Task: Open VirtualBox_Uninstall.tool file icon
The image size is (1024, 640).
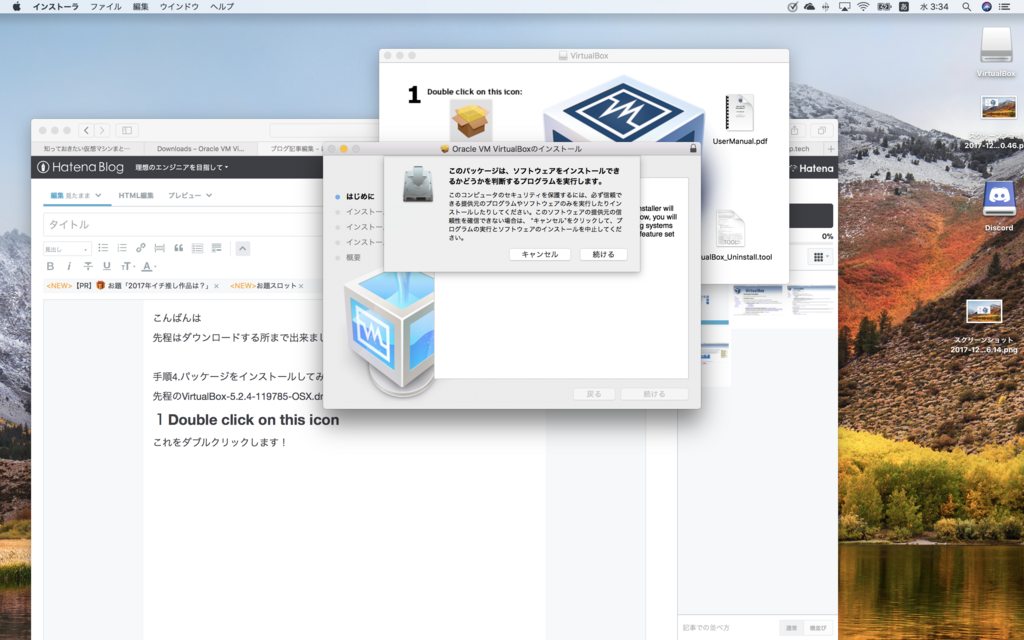Action: (x=730, y=229)
